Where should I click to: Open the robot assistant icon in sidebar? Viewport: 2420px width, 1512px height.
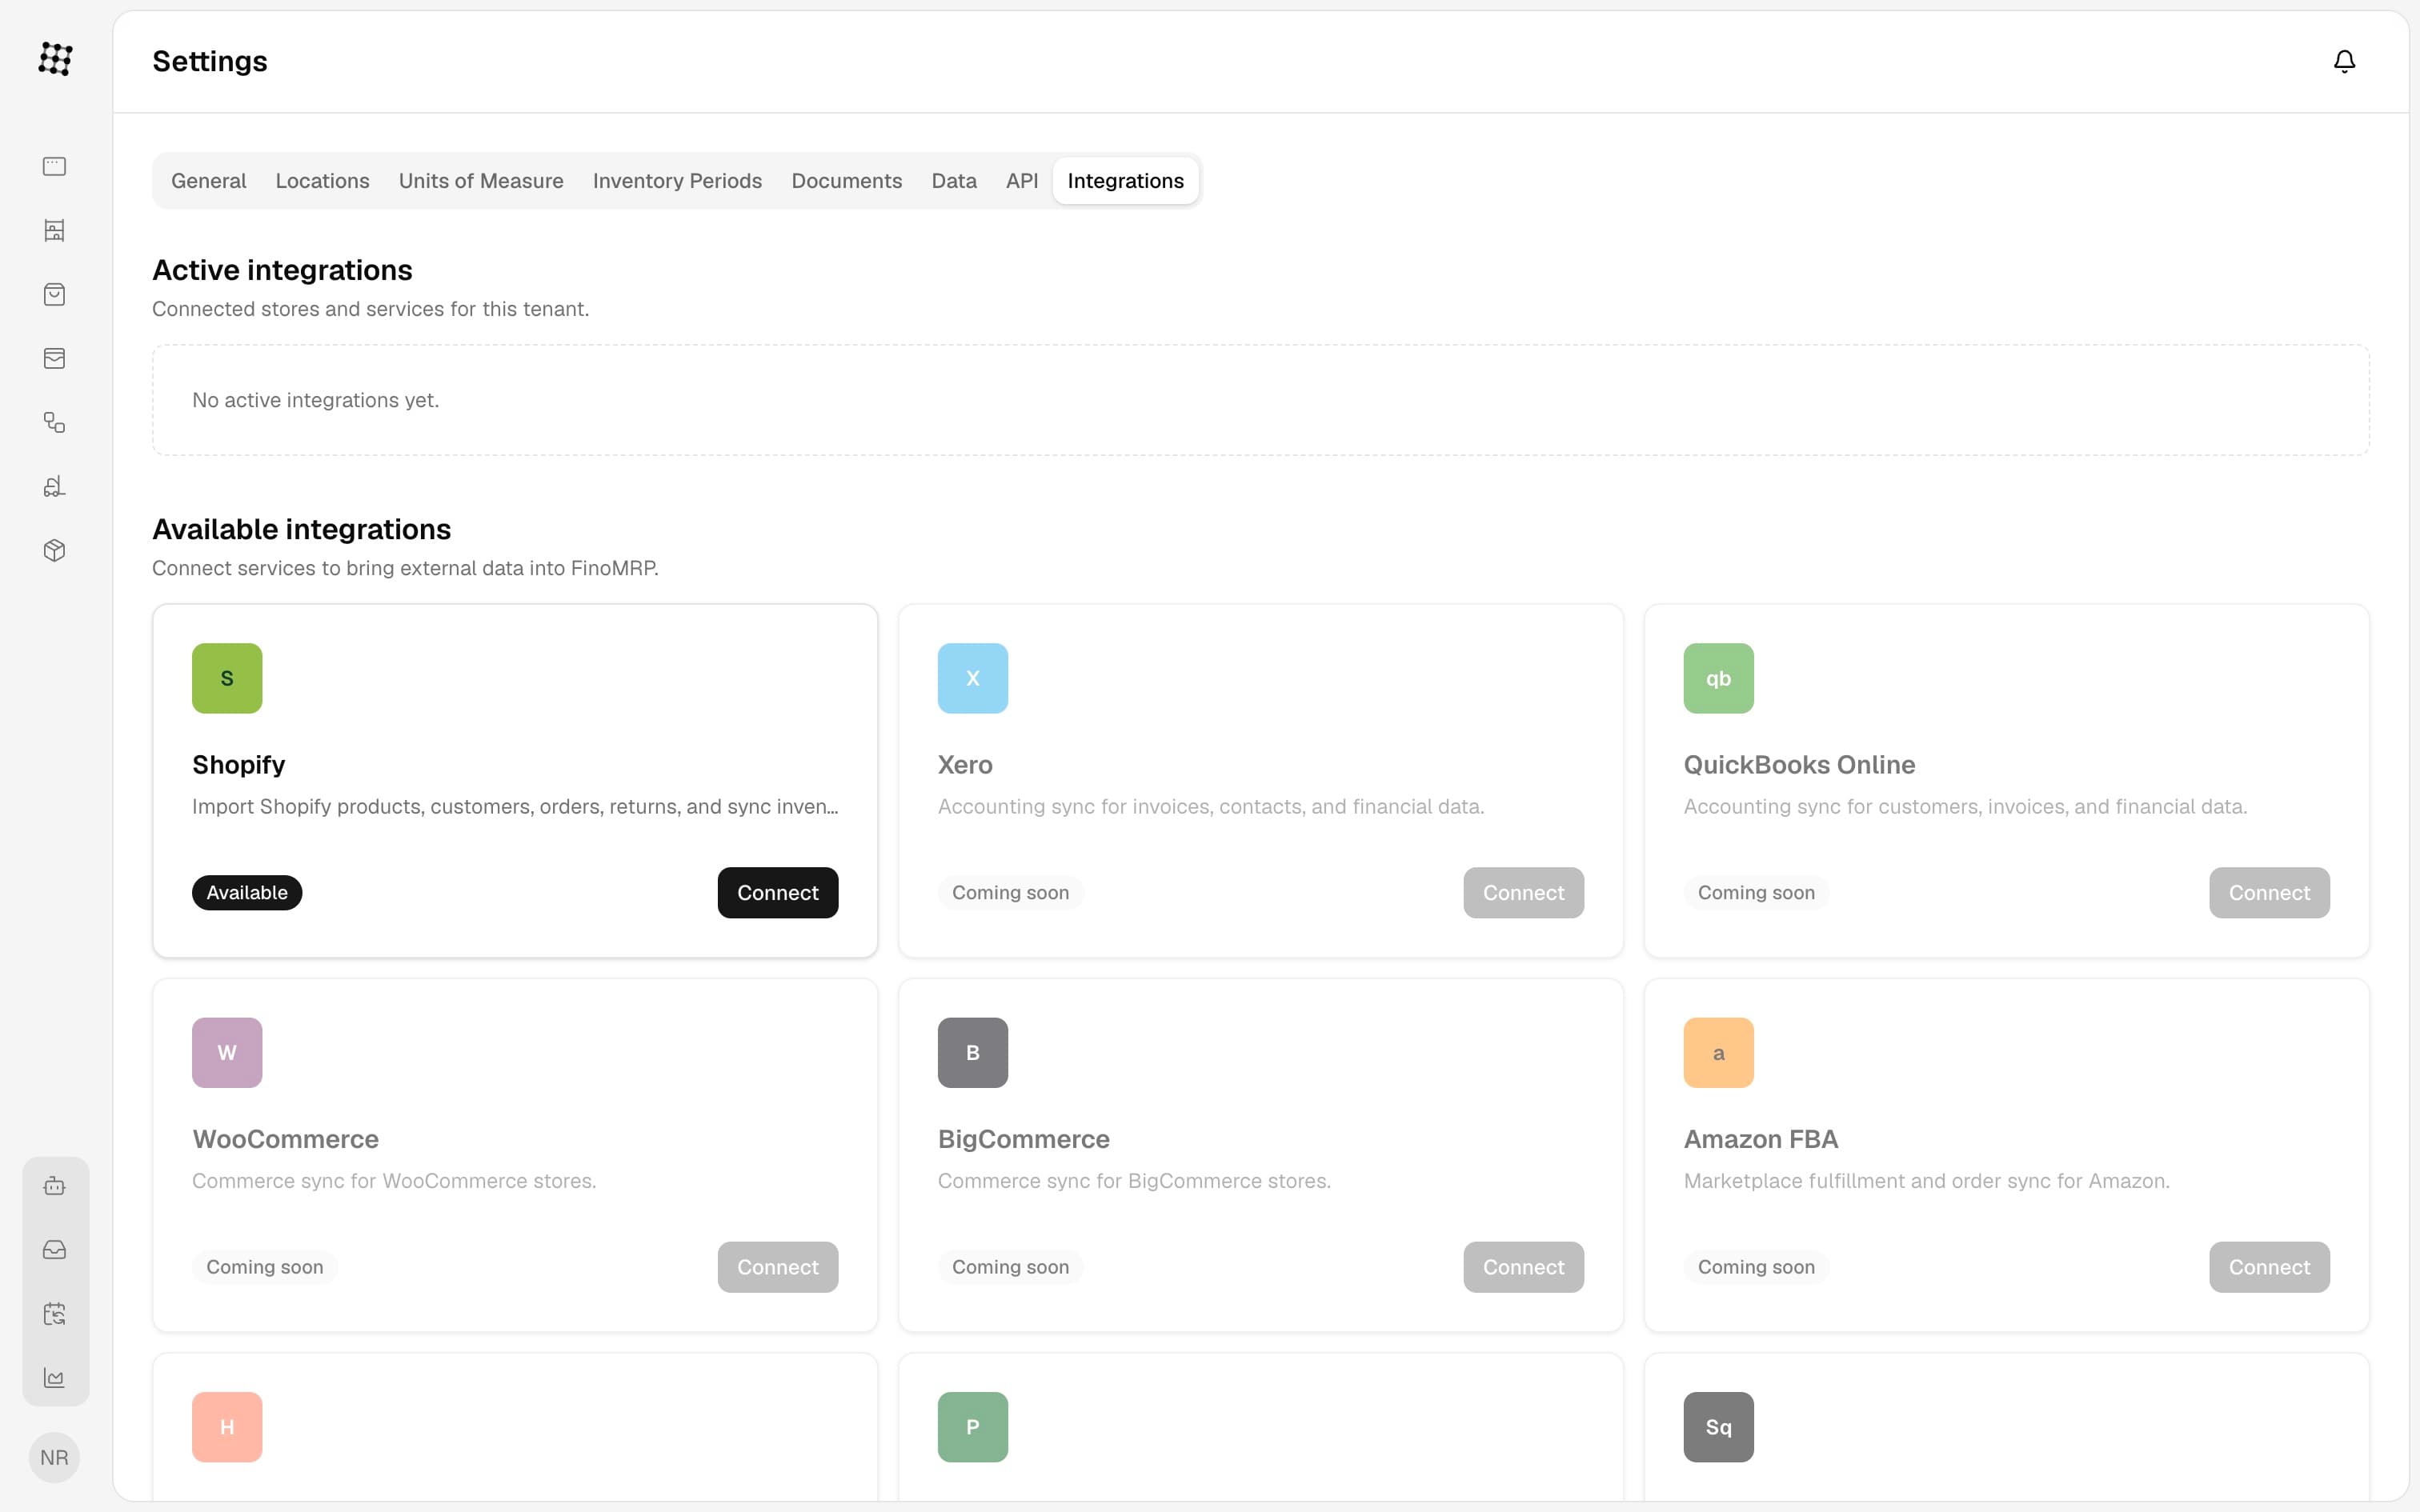tap(55, 1186)
